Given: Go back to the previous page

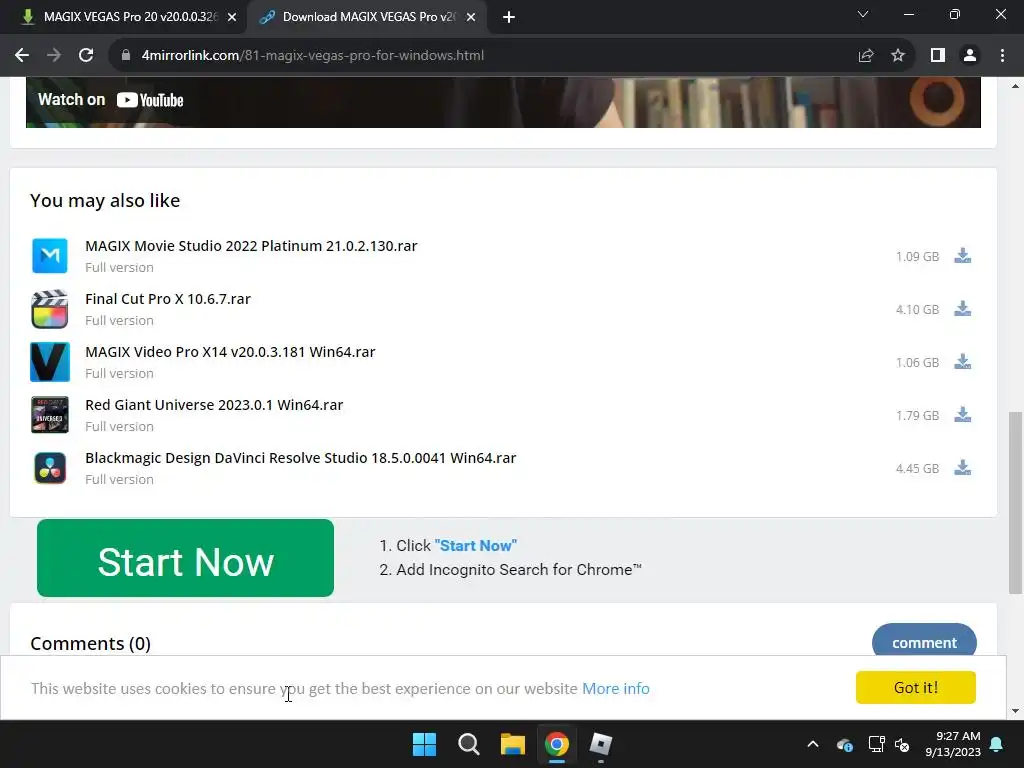Looking at the screenshot, I should pos(22,56).
